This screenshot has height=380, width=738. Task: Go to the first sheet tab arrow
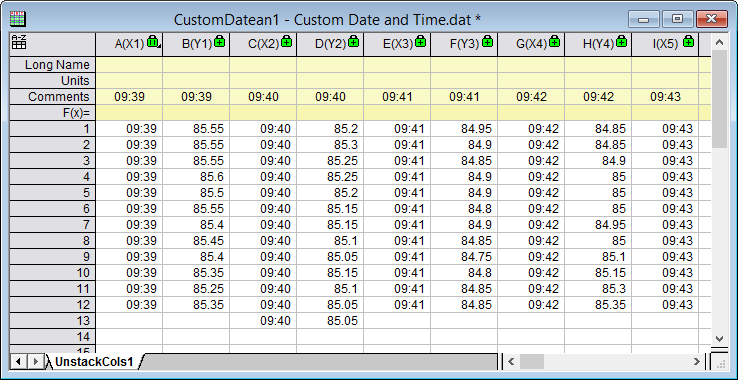click(18, 362)
